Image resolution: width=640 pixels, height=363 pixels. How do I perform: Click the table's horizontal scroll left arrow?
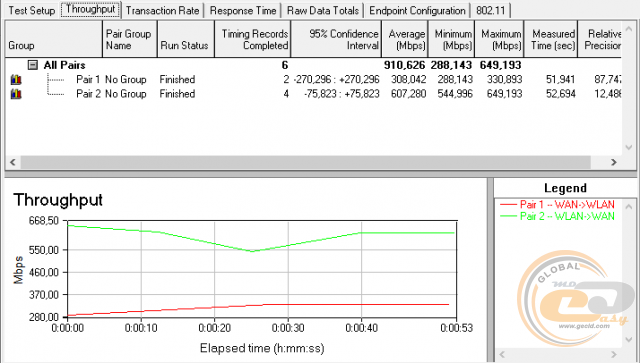(x=13, y=162)
